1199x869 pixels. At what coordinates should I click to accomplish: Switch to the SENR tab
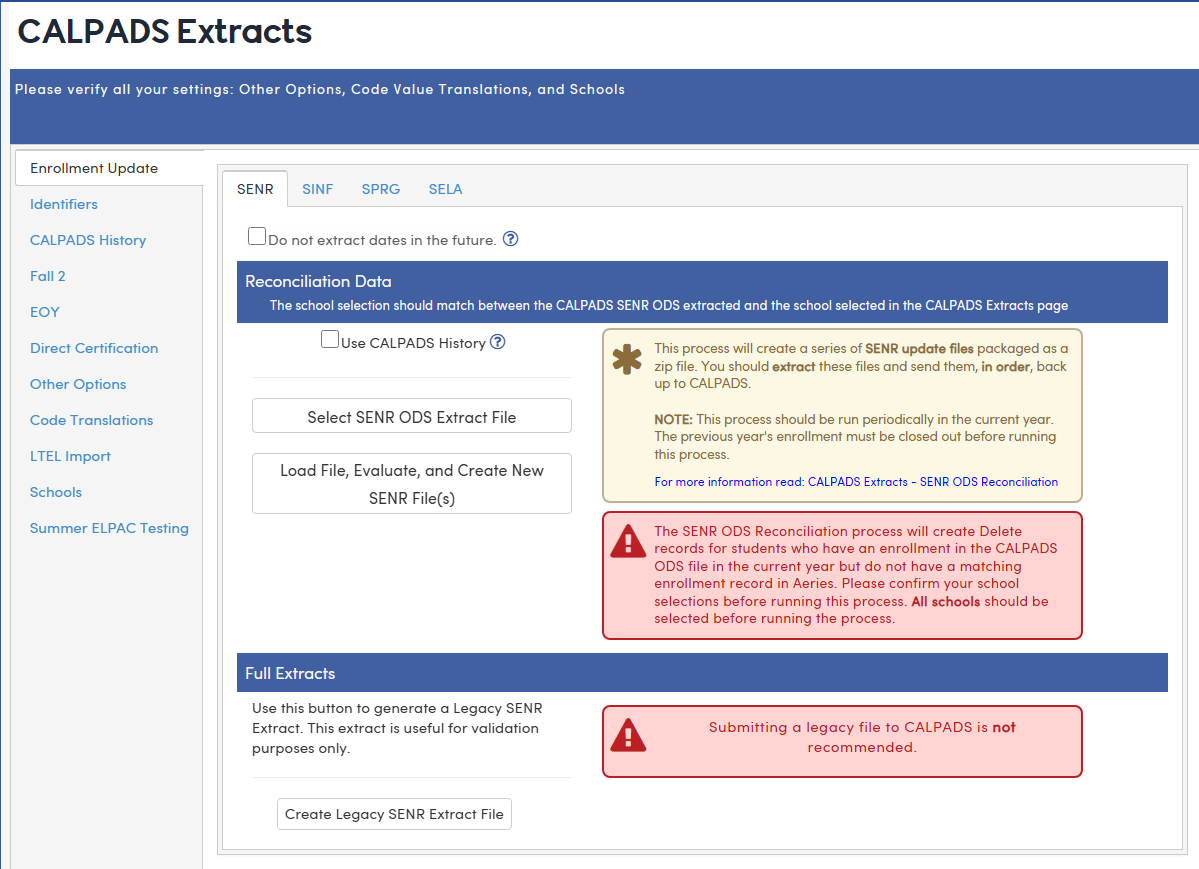pyautogui.click(x=255, y=189)
